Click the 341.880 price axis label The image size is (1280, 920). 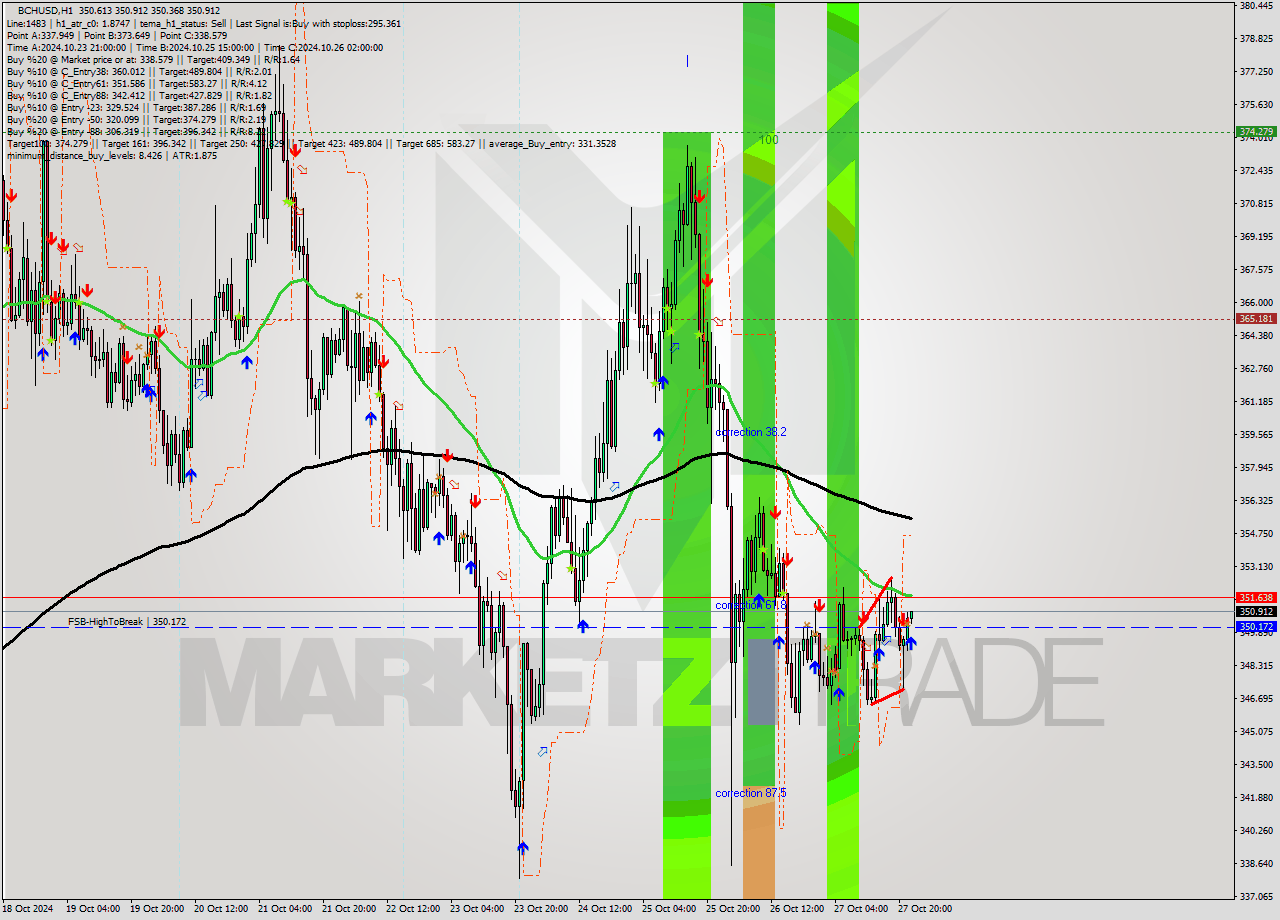pyautogui.click(x=1255, y=798)
